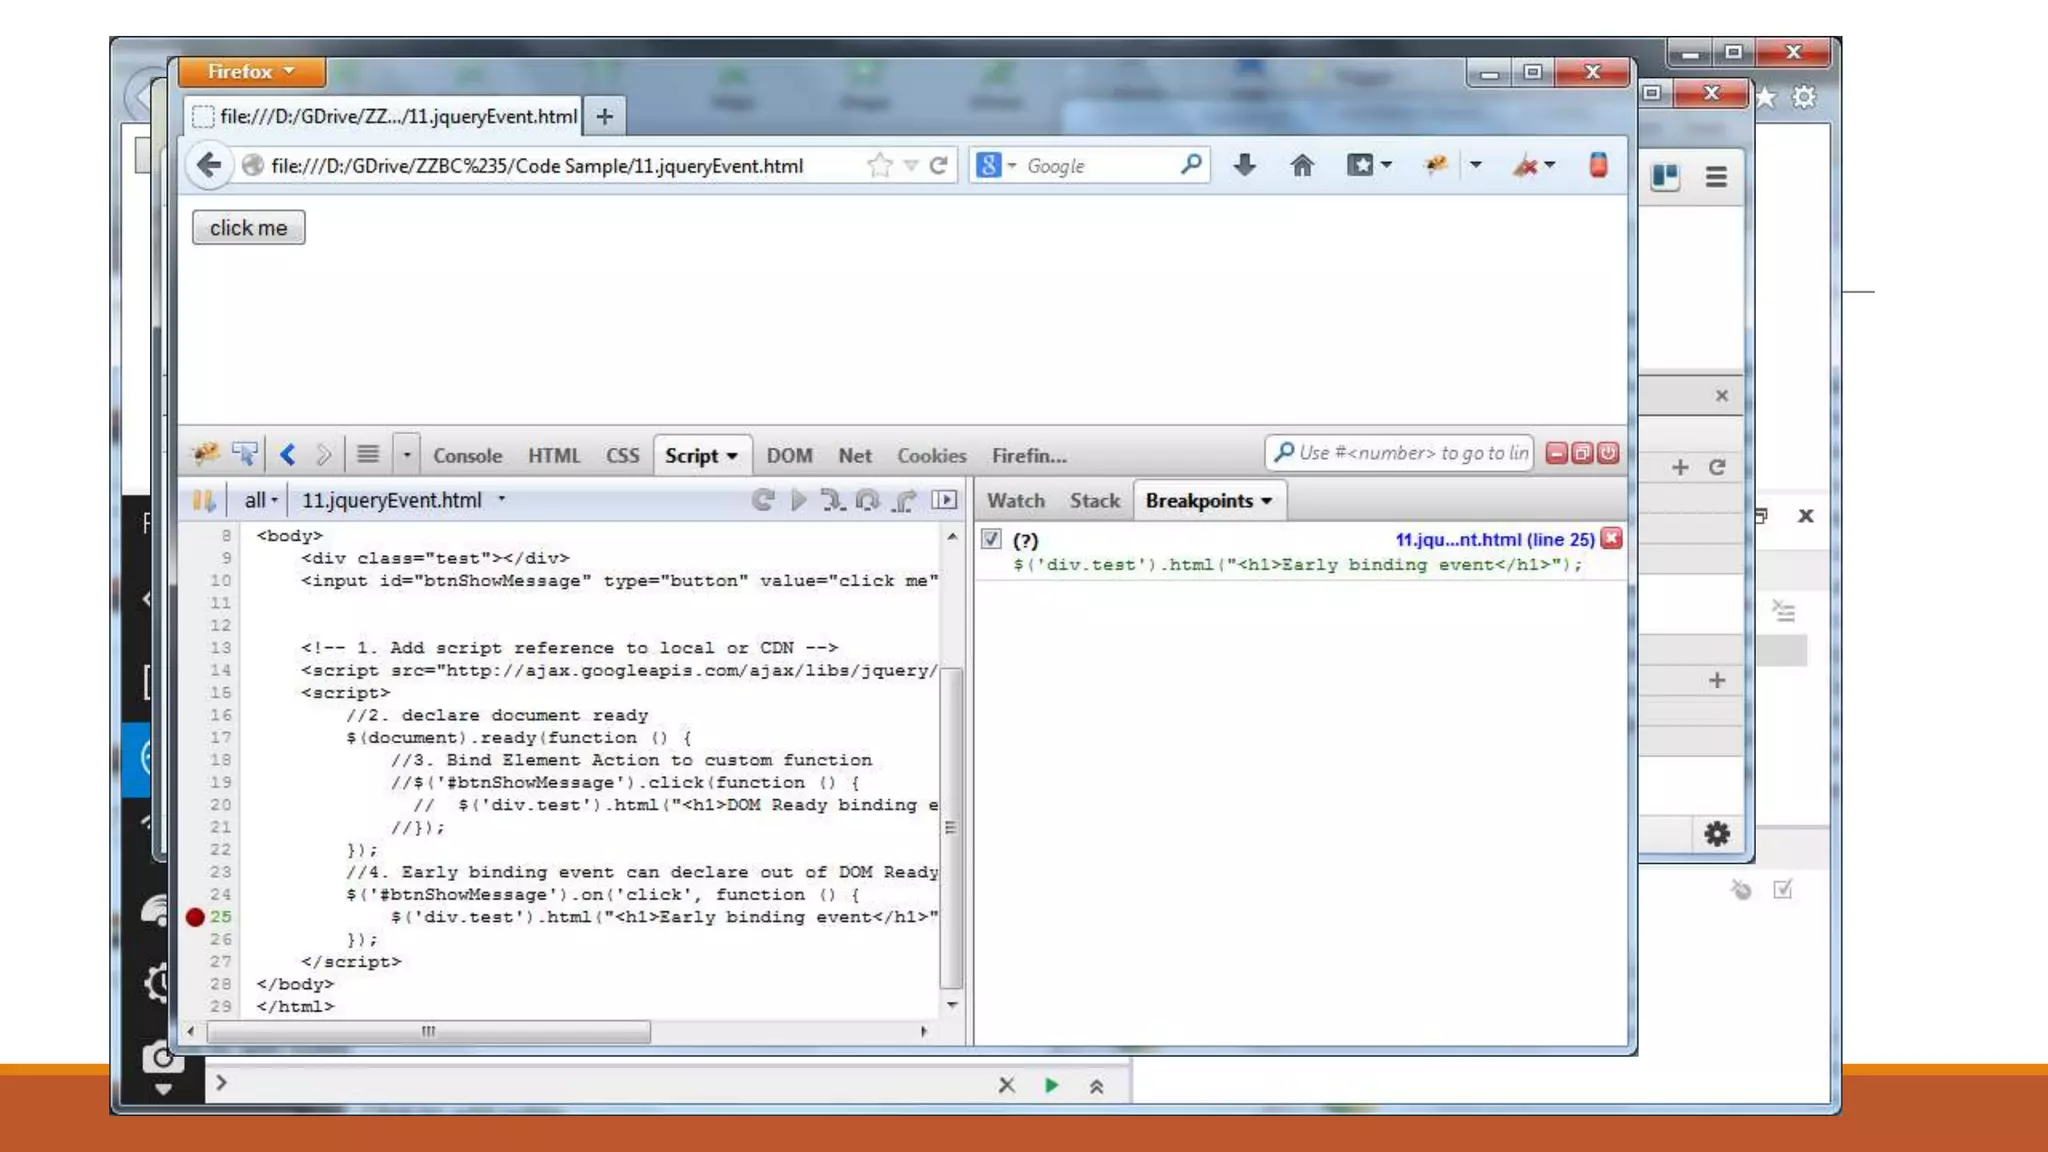Image resolution: width=2048 pixels, height=1152 pixels.
Task: Switch to the Console tab
Action: click(467, 455)
